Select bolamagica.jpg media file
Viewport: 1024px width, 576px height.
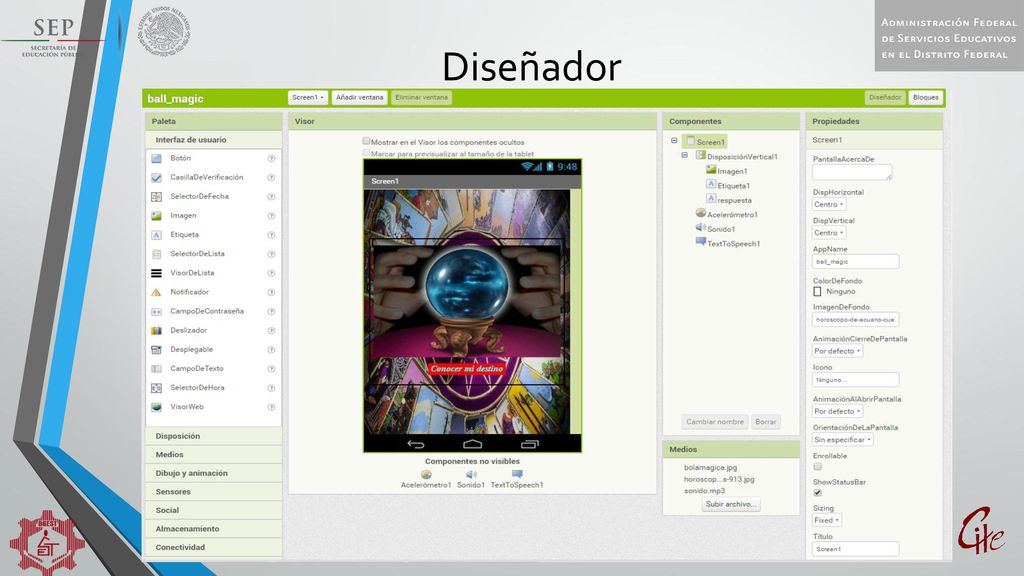[711, 468]
